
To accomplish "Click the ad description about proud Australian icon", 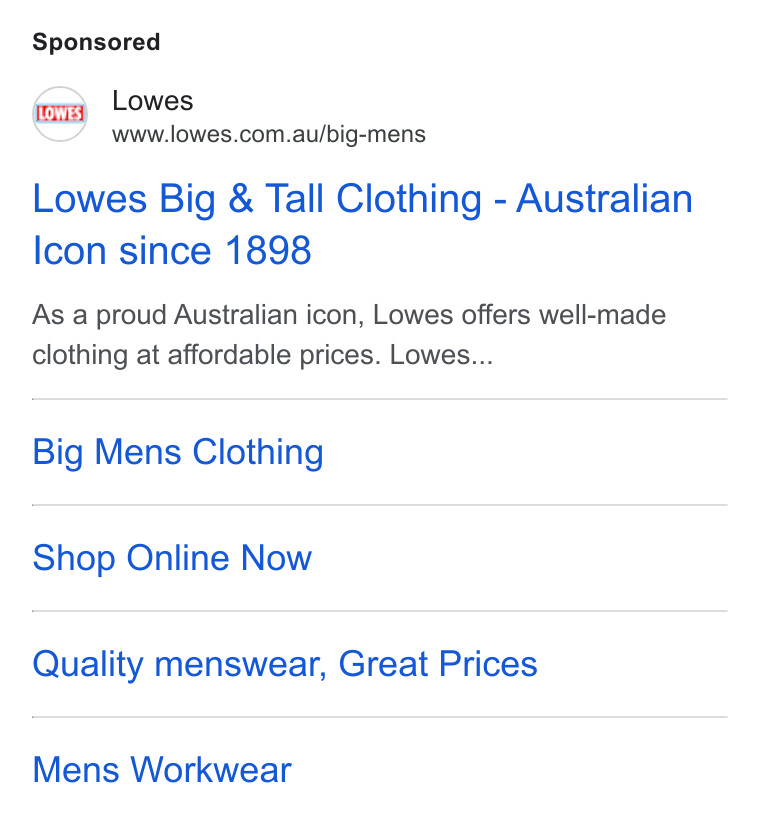I will (x=349, y=335).
